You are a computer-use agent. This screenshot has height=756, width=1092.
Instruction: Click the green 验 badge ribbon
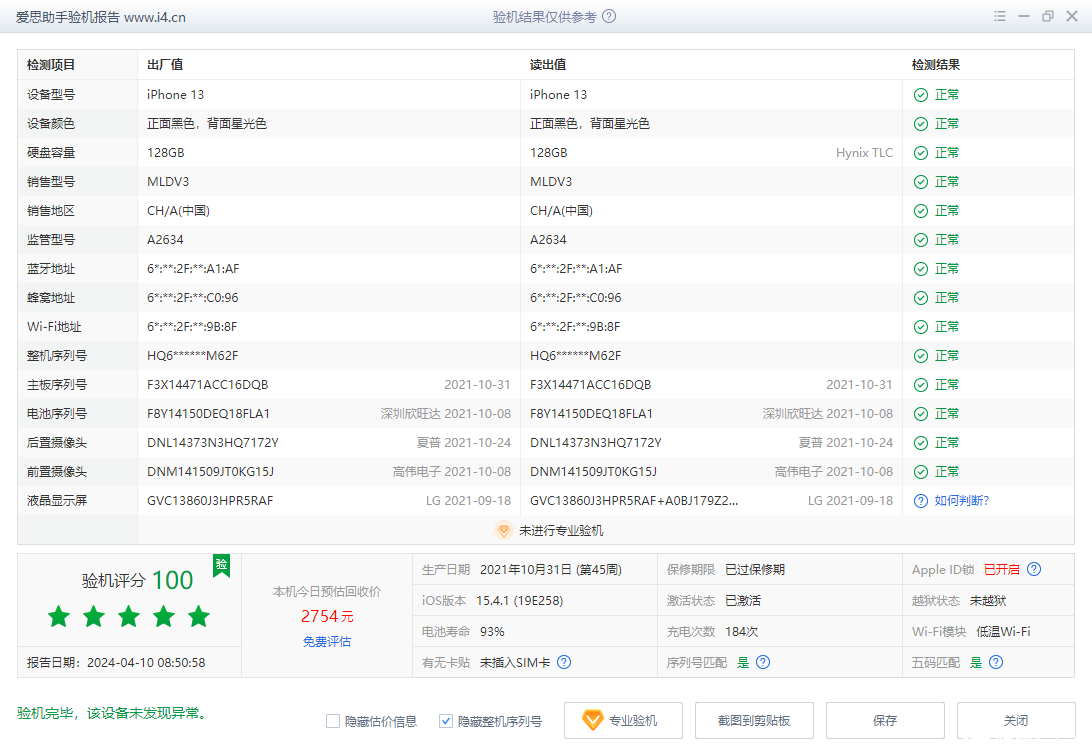click(221, 565)
